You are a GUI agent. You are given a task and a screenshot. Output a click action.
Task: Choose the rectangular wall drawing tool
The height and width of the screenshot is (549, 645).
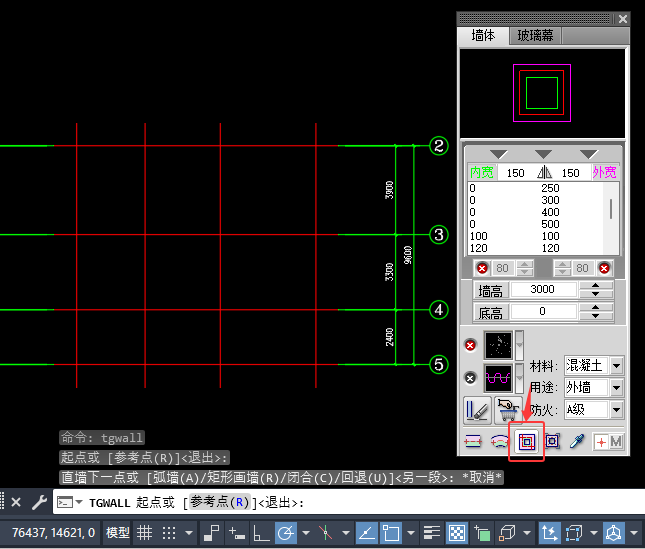[527, 442]
